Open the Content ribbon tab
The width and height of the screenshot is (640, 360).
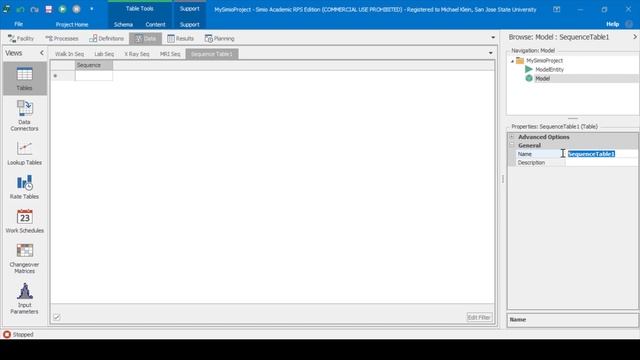tap(156, 24)
